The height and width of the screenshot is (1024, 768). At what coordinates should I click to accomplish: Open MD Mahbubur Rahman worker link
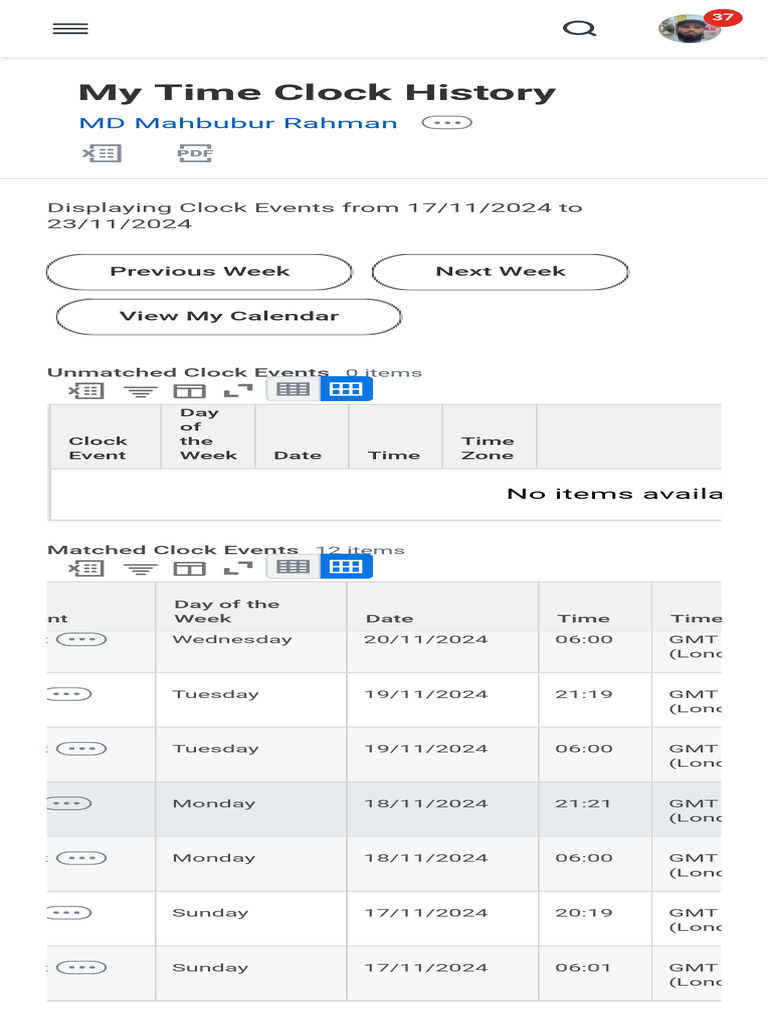tap(238, 123)
